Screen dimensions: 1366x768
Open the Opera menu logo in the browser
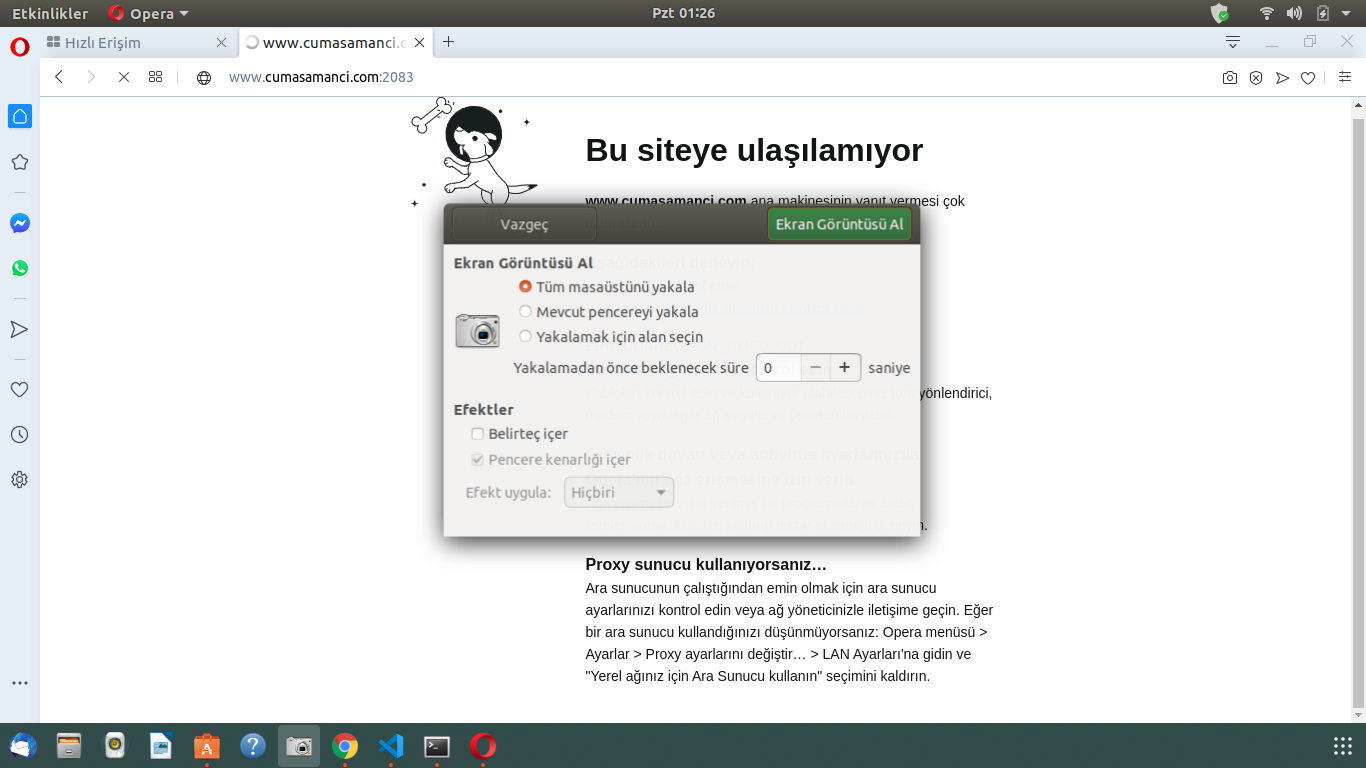tap(20, 47)
